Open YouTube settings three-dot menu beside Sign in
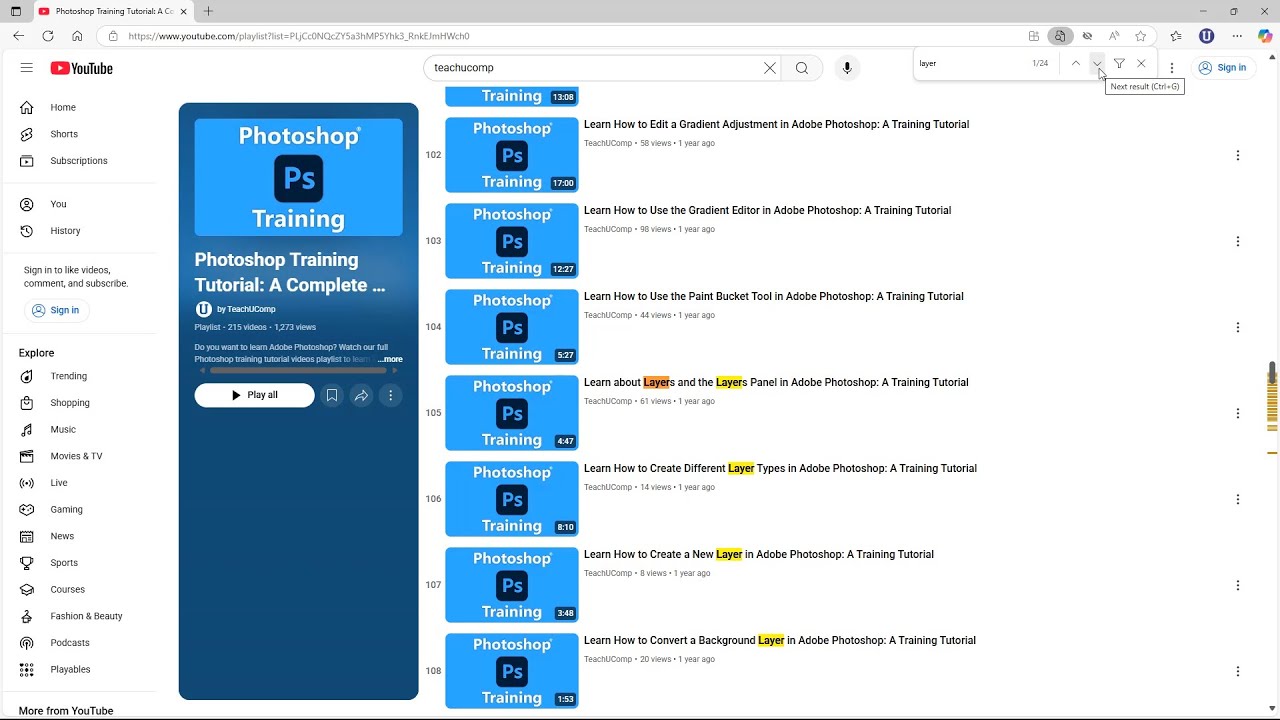1280x720 pixels. point(1172,68)
